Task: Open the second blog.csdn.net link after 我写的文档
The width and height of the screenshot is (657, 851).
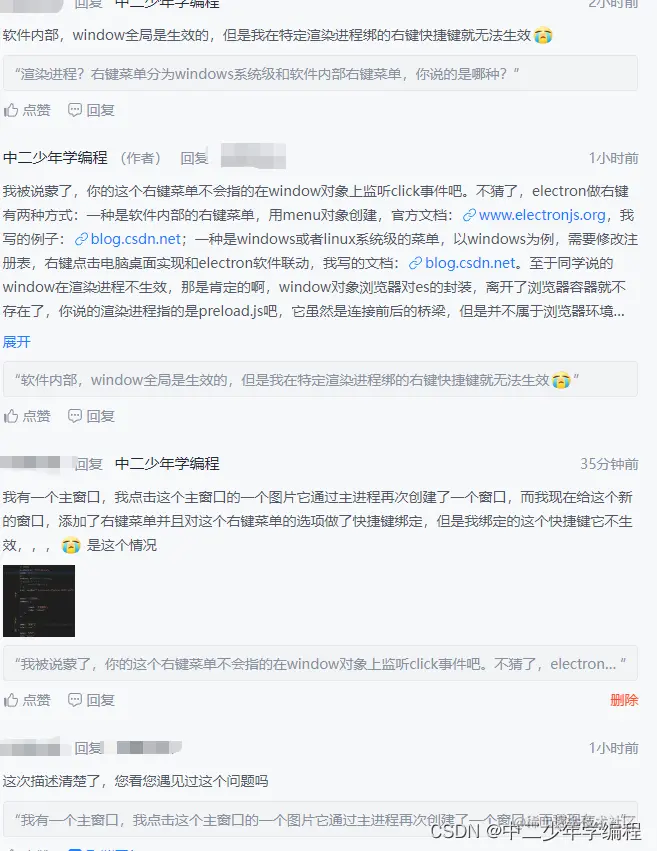Action: tap(470, 263)
